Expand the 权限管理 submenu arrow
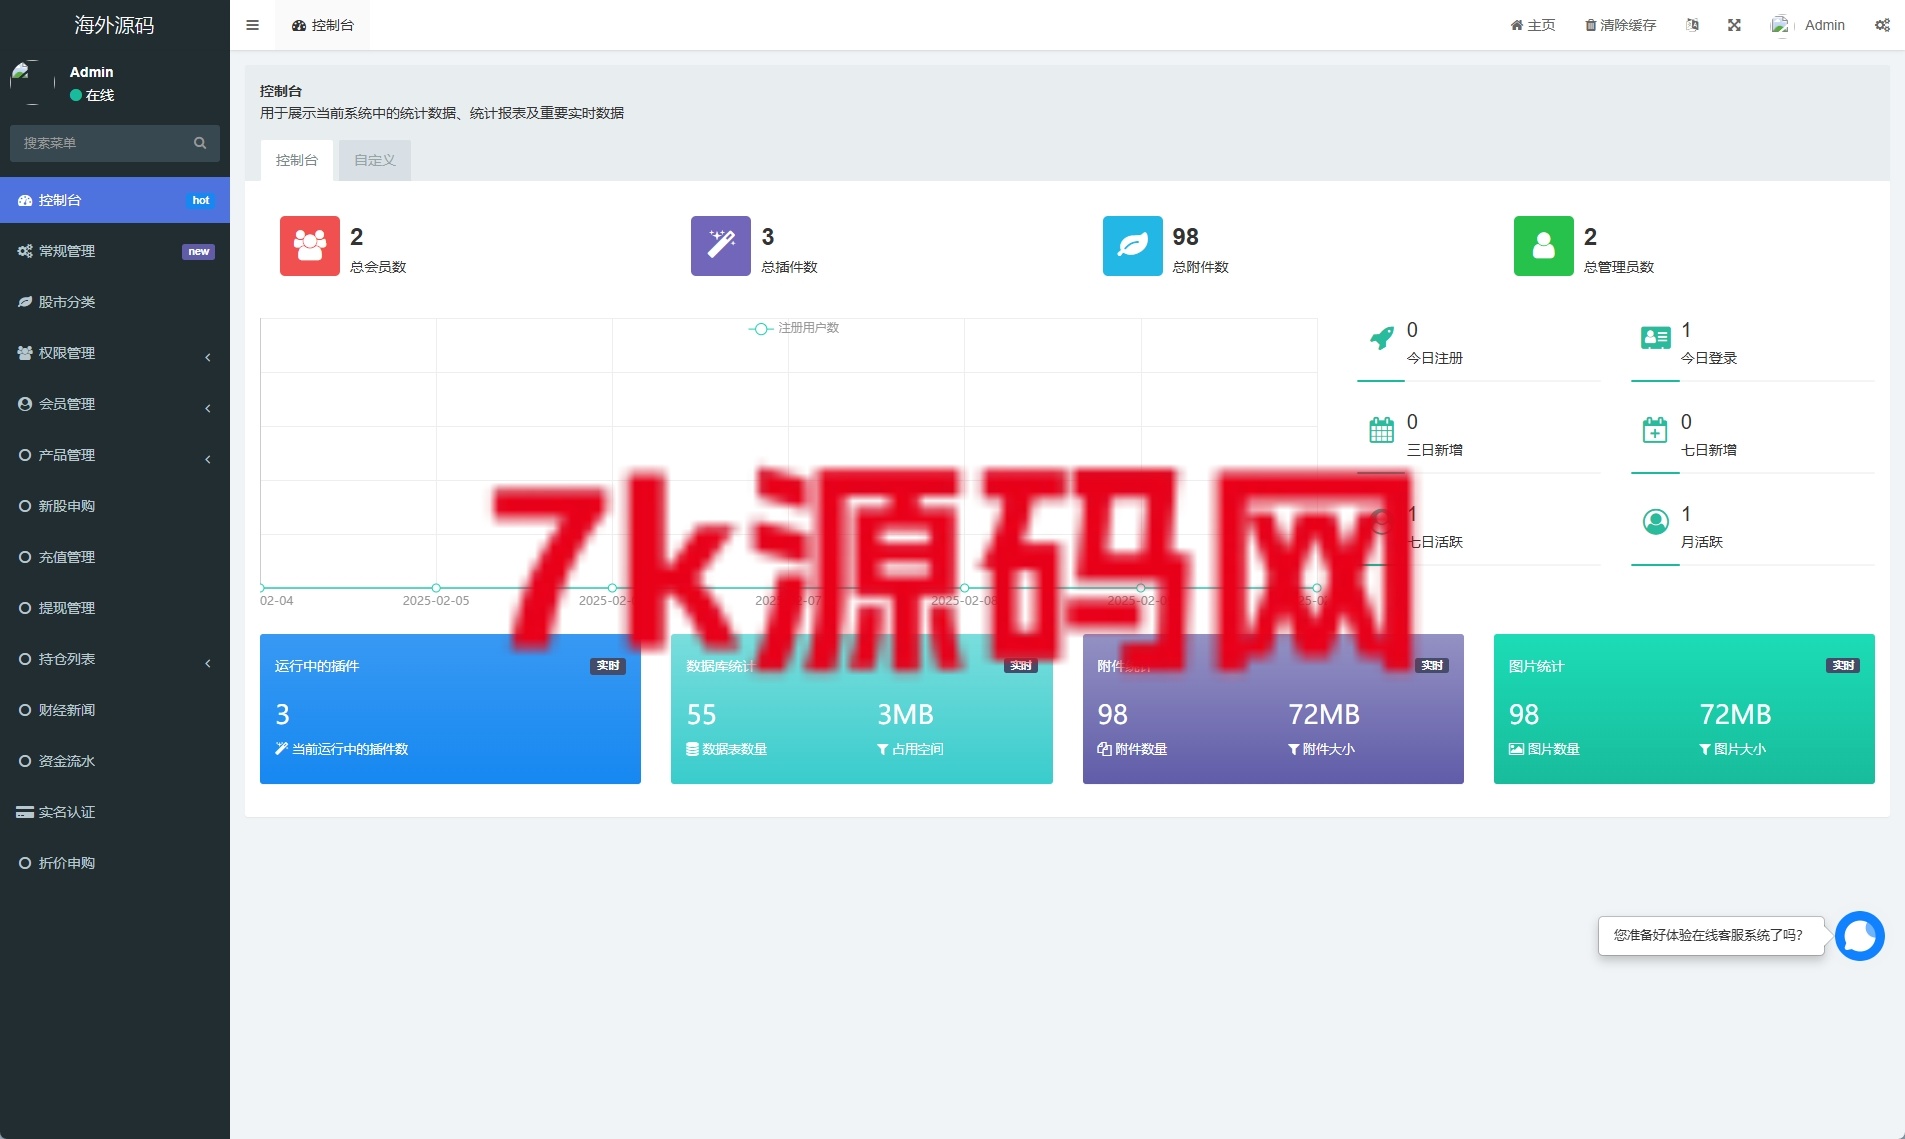The height and width of the screenshot is (1139, 1905). click(x=207, y=357)
